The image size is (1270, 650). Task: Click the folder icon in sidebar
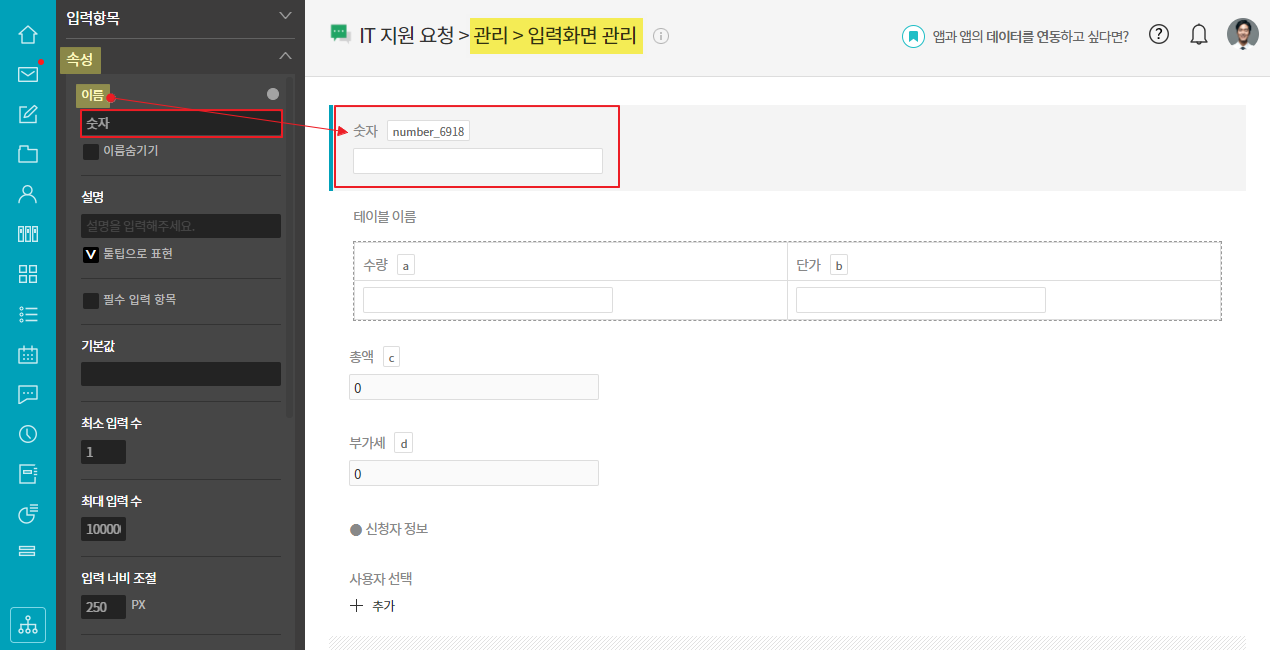(x=28, y=154)
